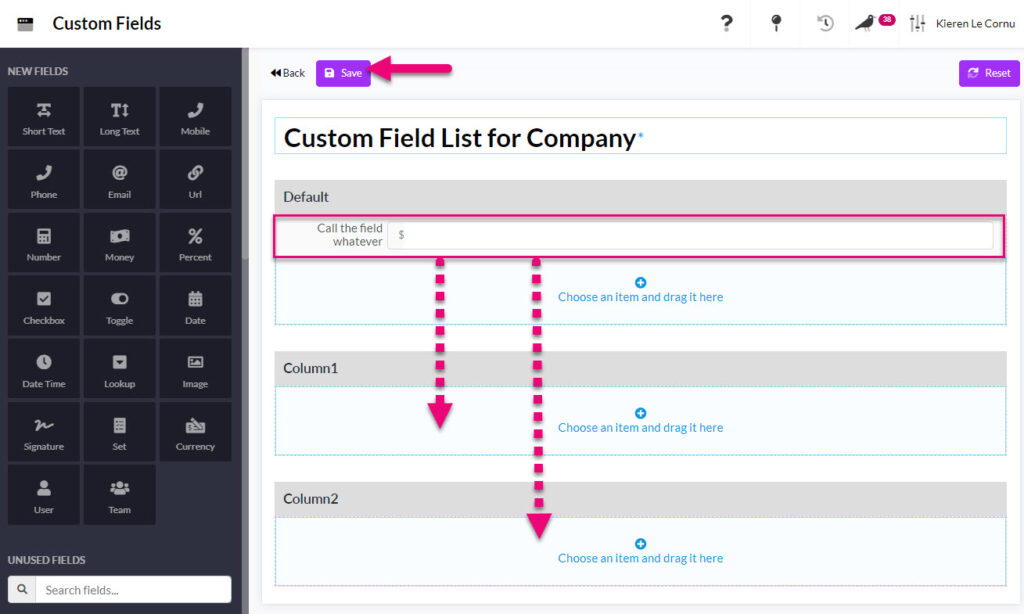The width and height of the screenshot is (1024, 614).
Task: Click the NEW FIELDS heading
Action: click(x=38, y=71)
